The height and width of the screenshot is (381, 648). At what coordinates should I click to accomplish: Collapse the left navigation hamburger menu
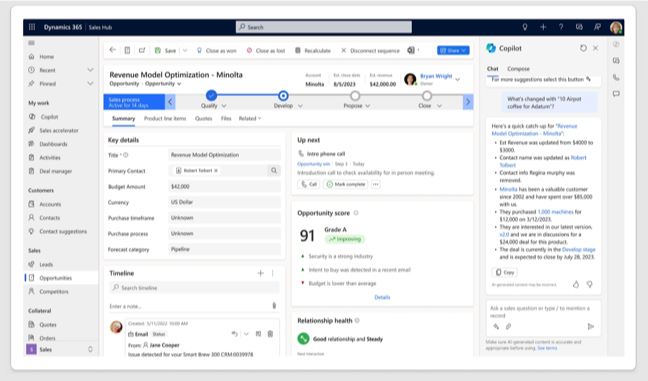click(x=31, y=43)
